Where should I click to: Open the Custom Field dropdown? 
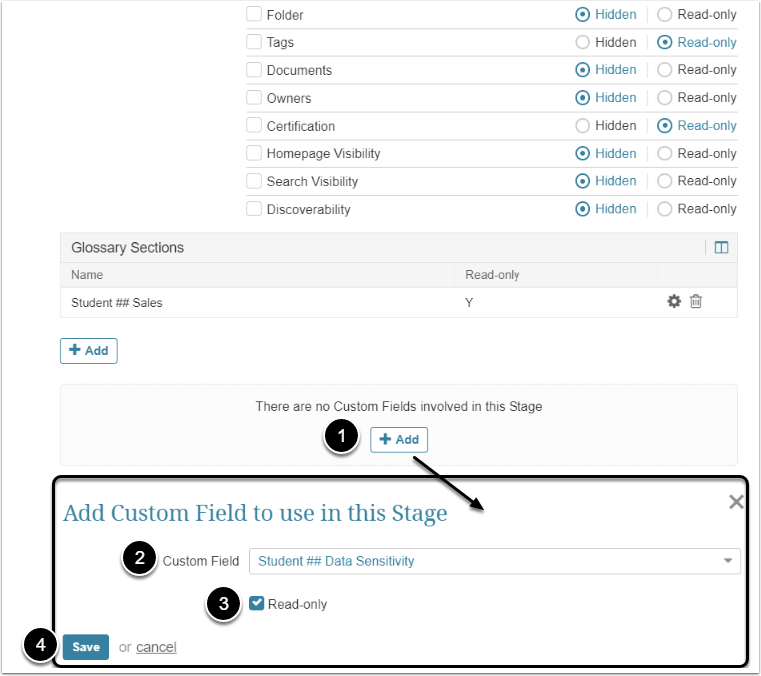point(494,561)
